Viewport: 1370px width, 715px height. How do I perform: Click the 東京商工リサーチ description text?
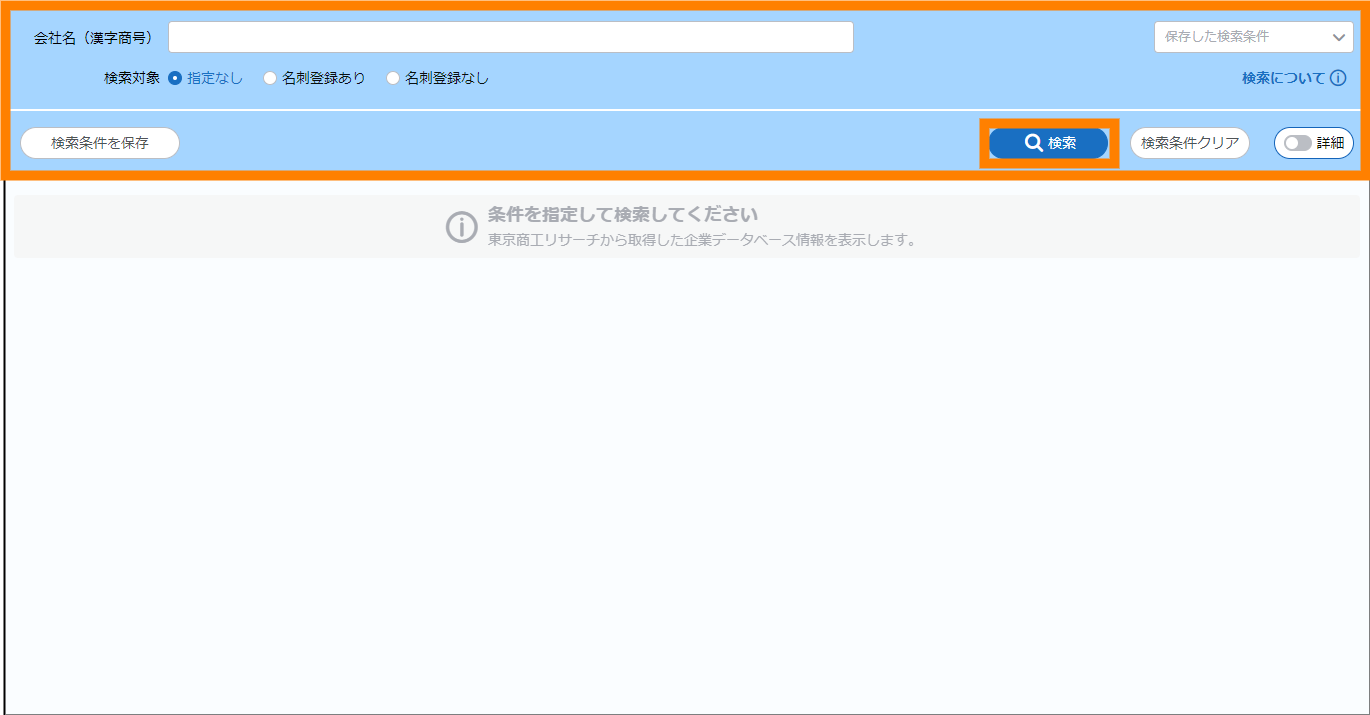coord(702,240)
